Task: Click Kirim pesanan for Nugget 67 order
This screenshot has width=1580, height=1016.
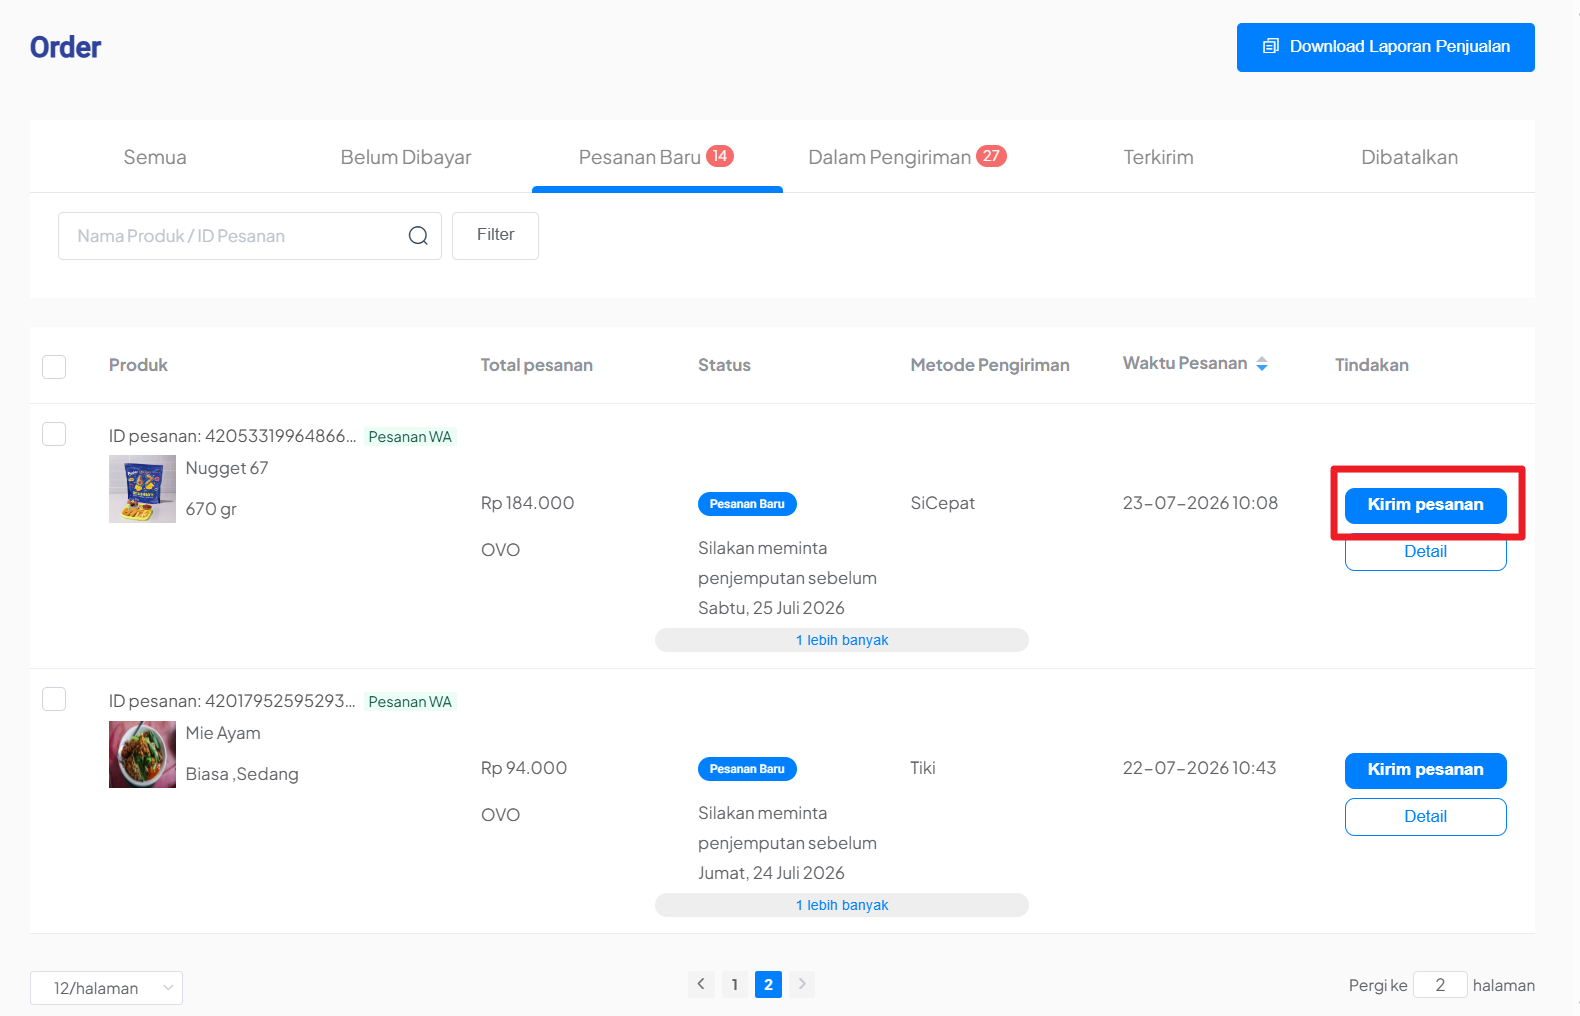Action: point(1426,505)
